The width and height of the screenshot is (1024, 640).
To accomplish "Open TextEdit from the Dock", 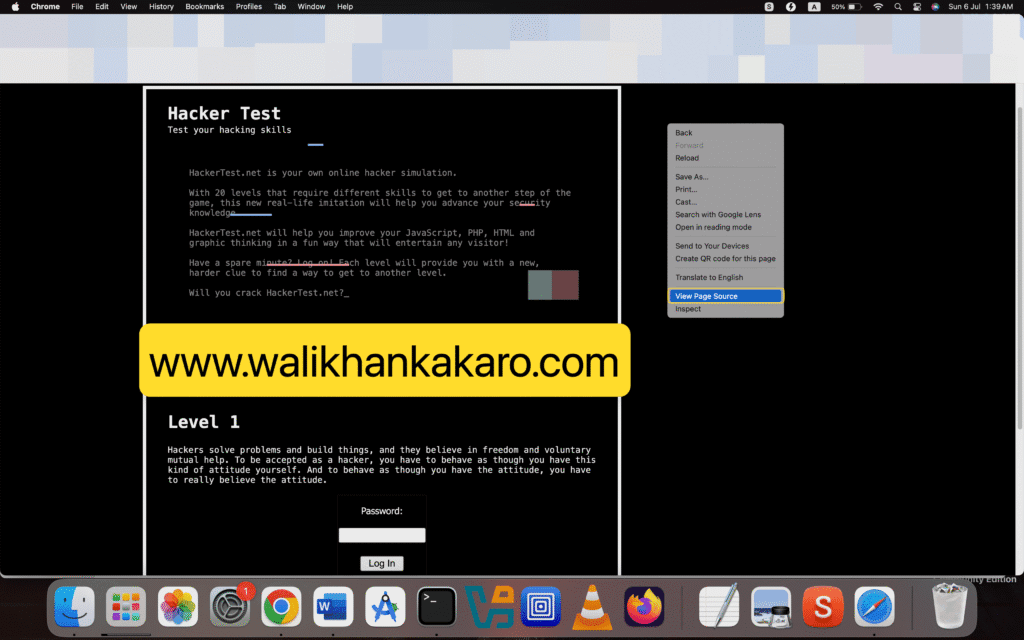I will point(719,606).
